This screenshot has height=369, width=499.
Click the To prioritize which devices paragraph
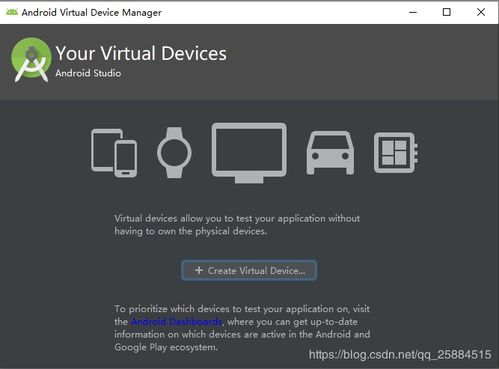pos(242,328)
